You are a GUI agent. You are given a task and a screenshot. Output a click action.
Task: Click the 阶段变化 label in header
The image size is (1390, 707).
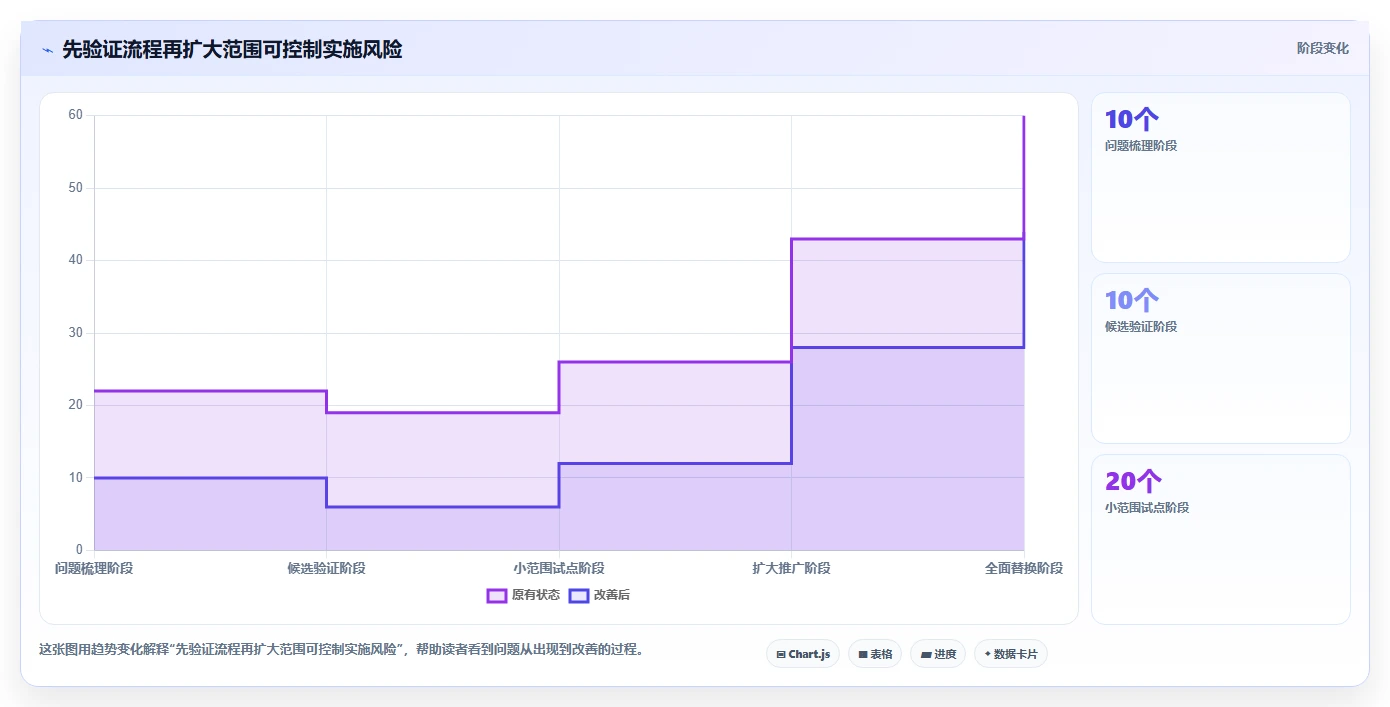[x=1323, y=48]
